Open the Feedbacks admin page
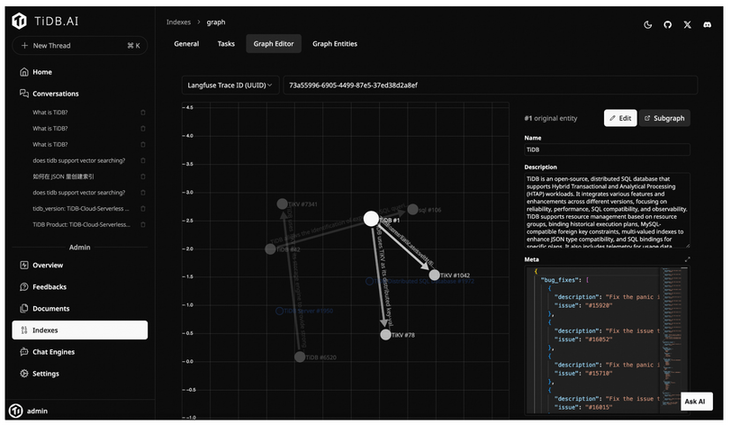The width and height of the screenshot is (731, 425). coord(80,287)
